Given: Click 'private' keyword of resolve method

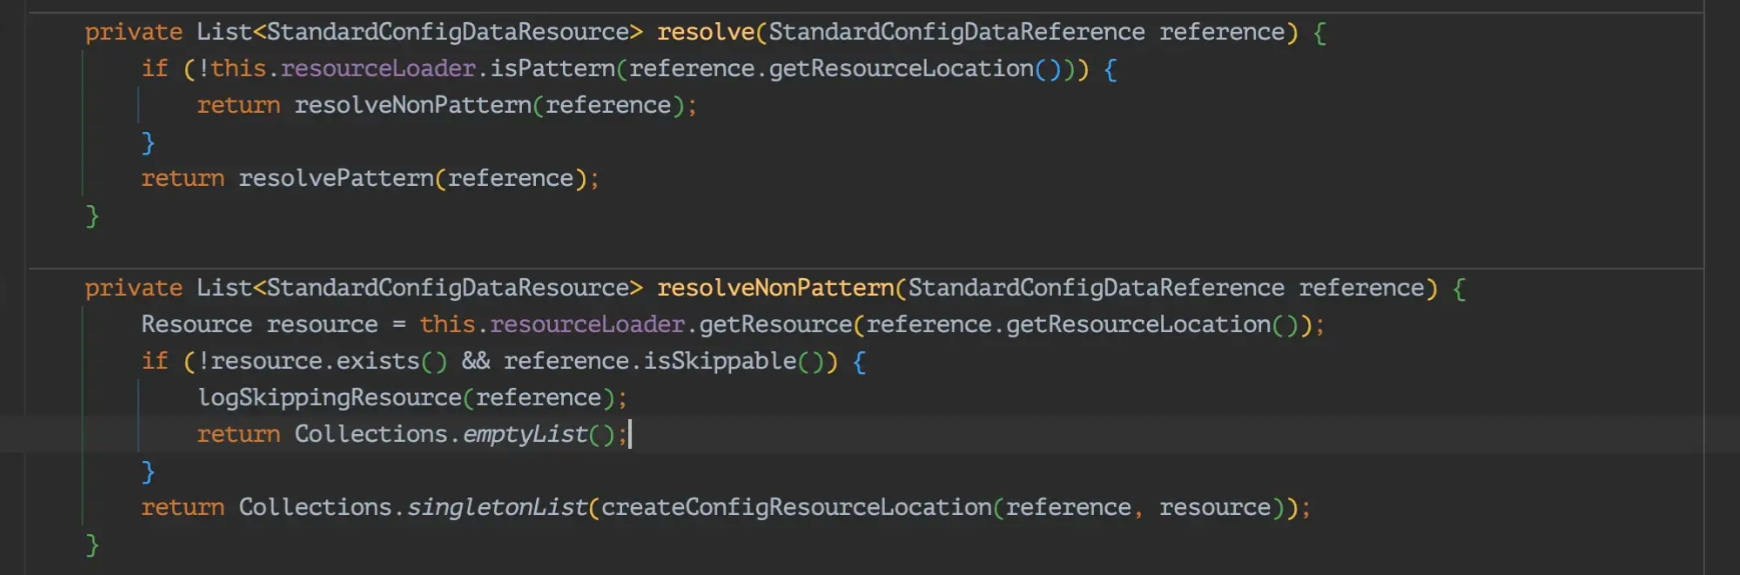Looking at the screenshot, I should point(134,32).
